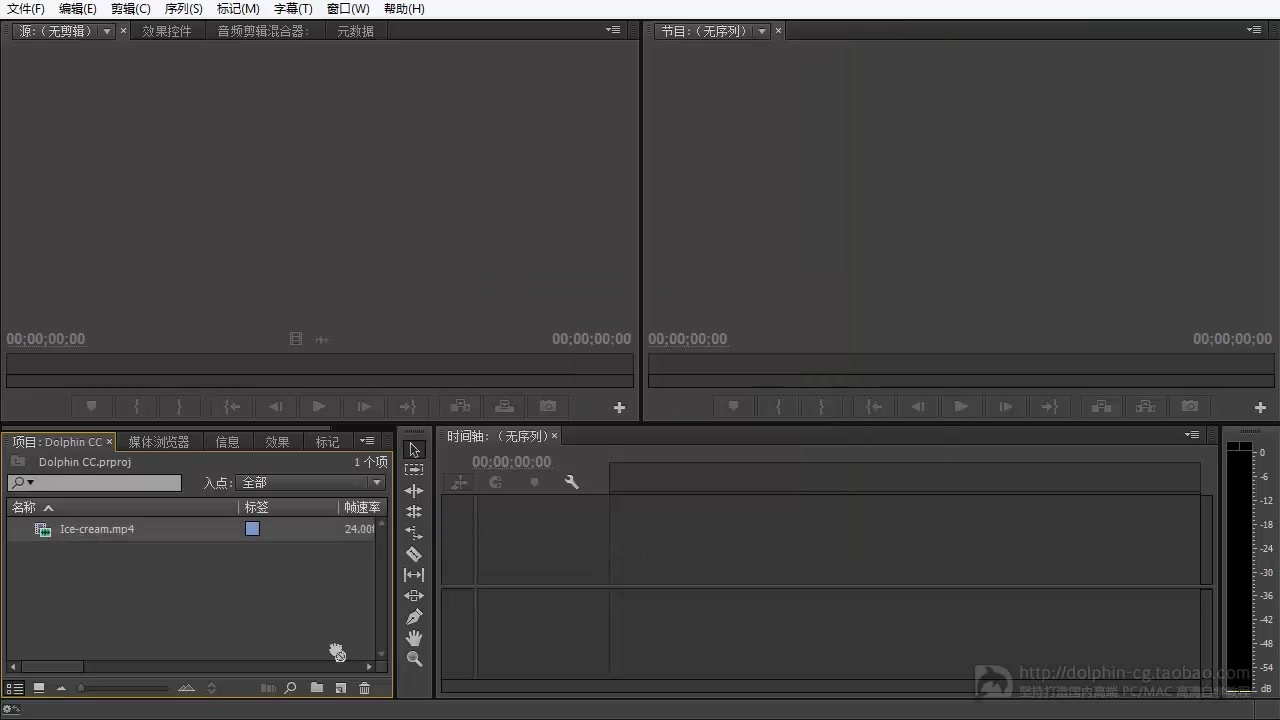The image size is (1280, 720).
Task: Open Project panel flyout menu
Action: (368, 440)
